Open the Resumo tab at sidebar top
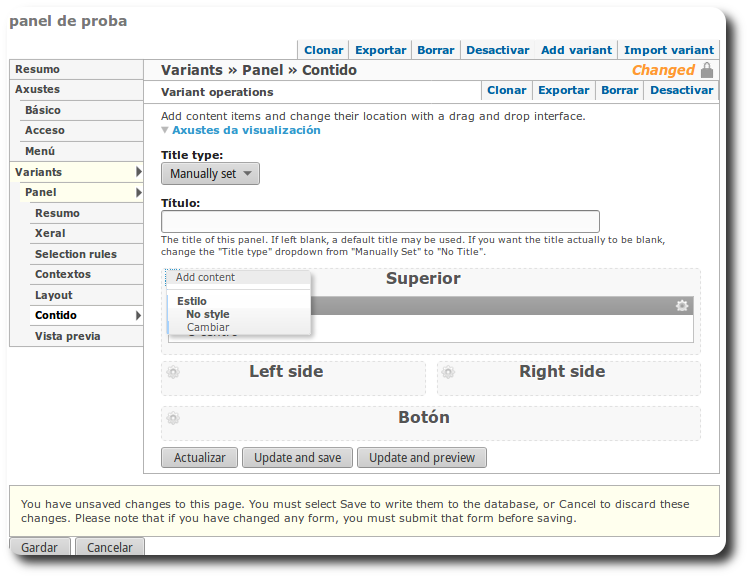 pos(37,69)
